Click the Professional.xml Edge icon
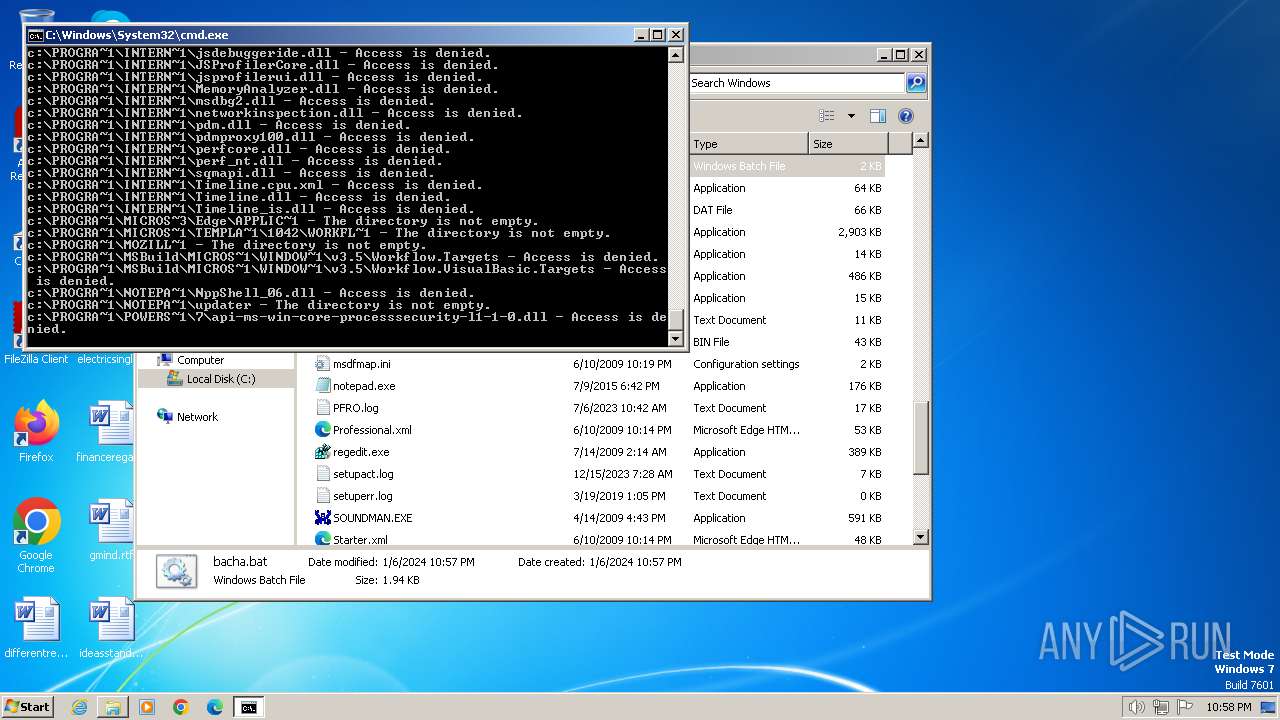The height and width of the screenshot is (720, 1280). click(x=323, y=430)
